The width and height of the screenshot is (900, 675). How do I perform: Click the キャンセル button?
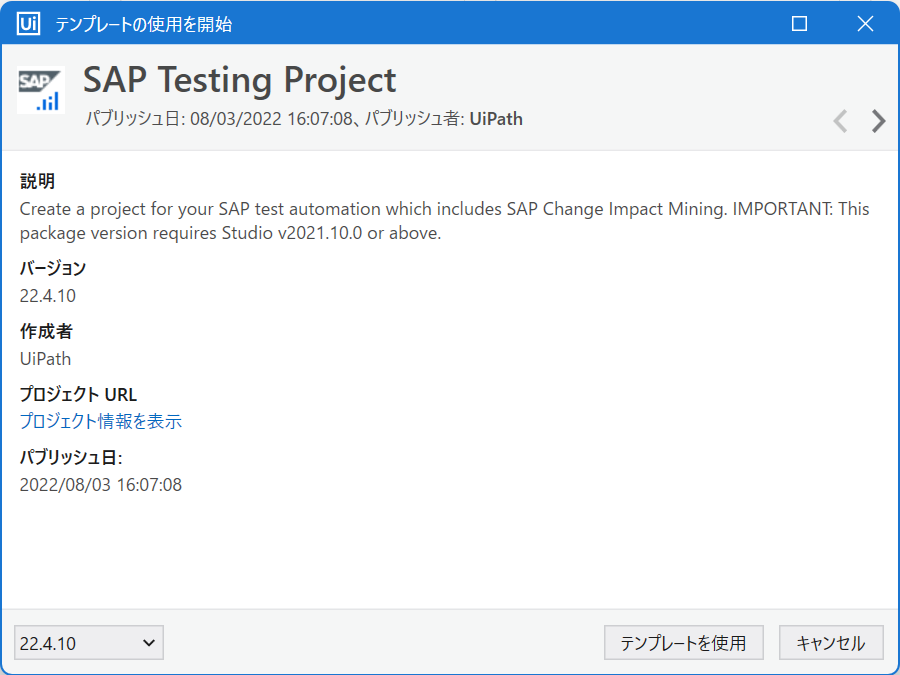831,643
